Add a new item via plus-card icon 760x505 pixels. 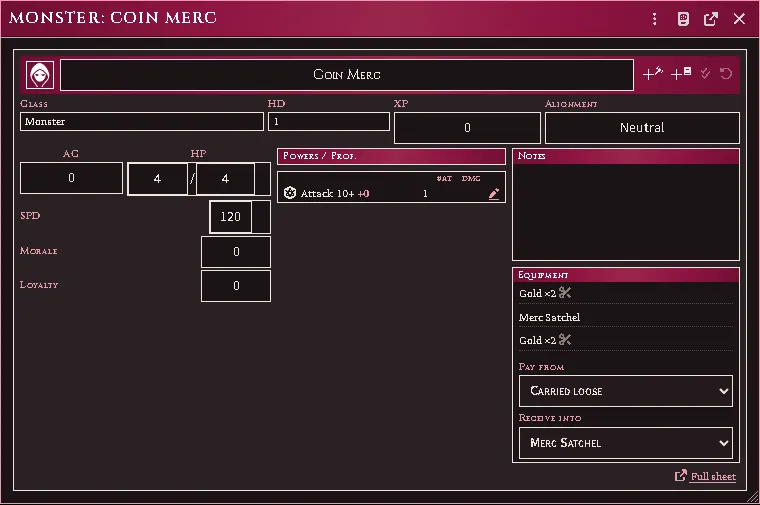[681, 74]
